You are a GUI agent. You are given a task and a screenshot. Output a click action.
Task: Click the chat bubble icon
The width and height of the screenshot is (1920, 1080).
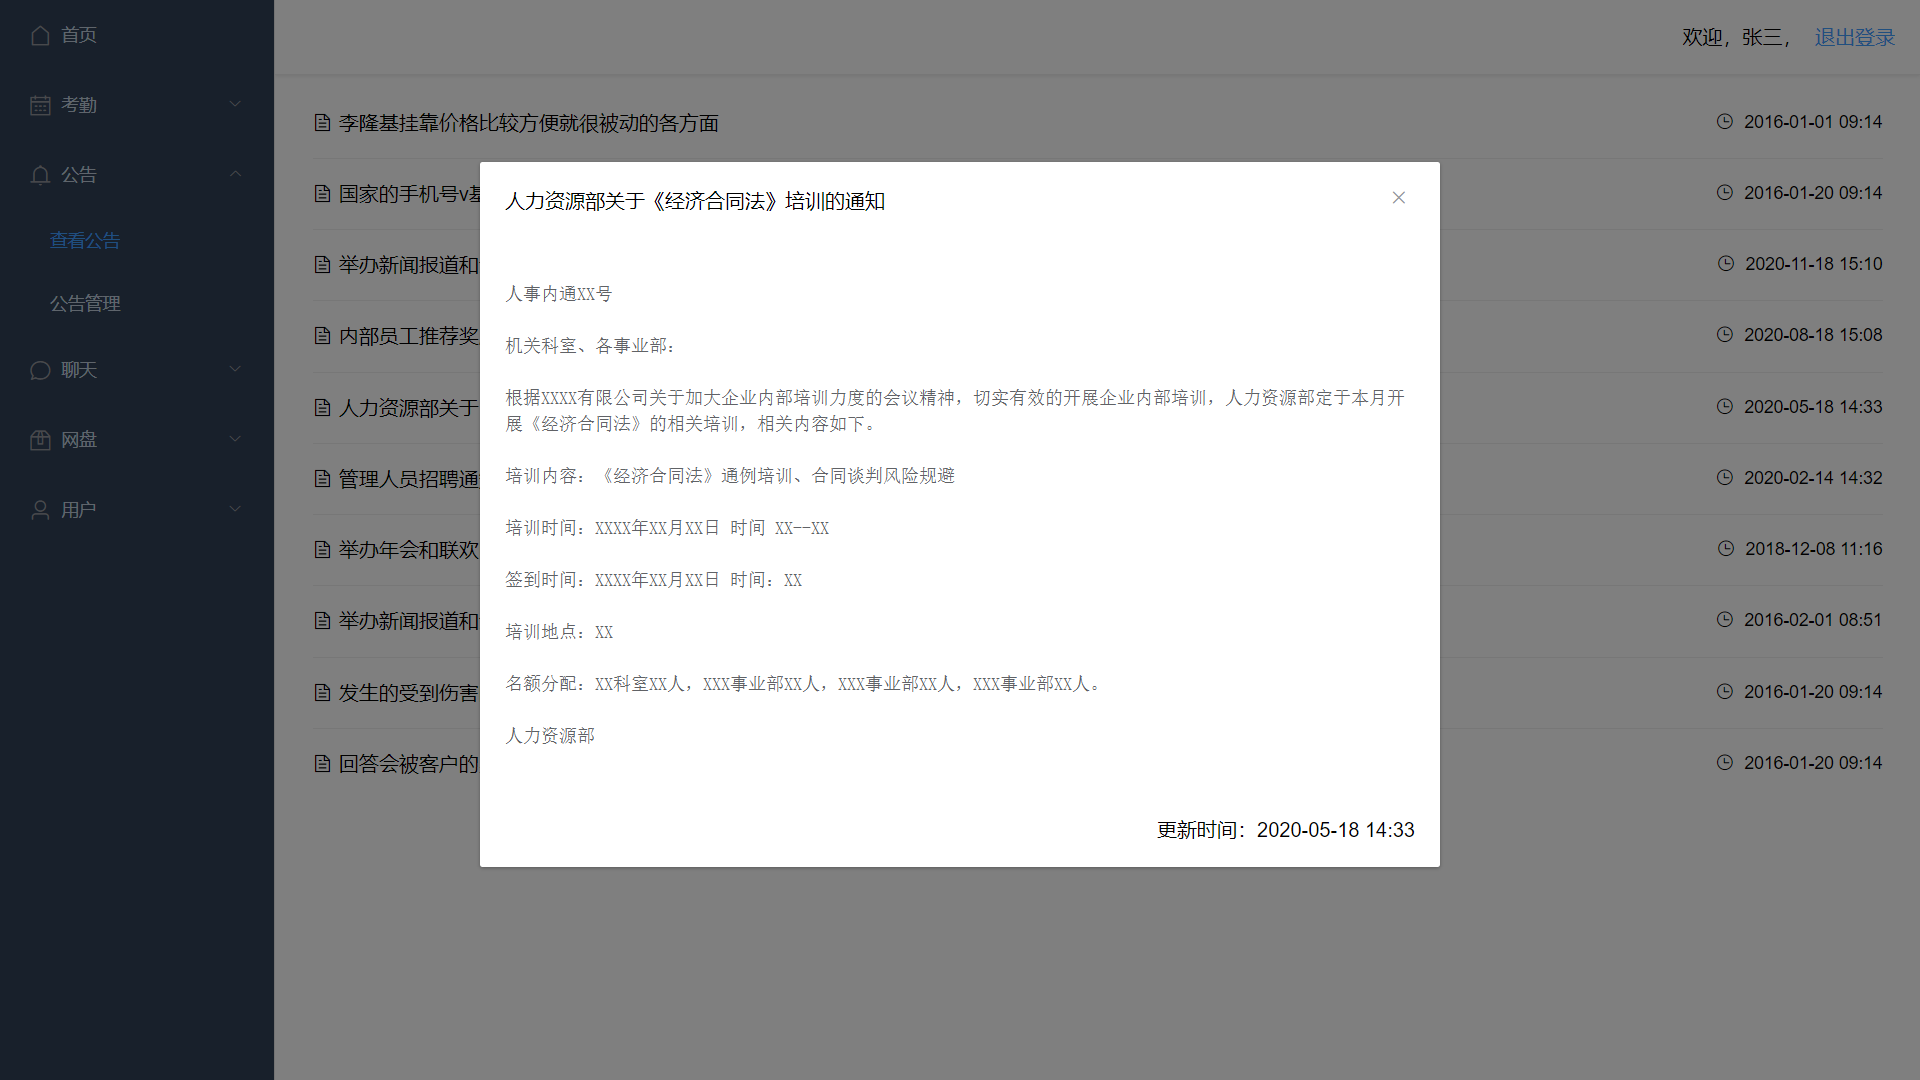point(40,370)
